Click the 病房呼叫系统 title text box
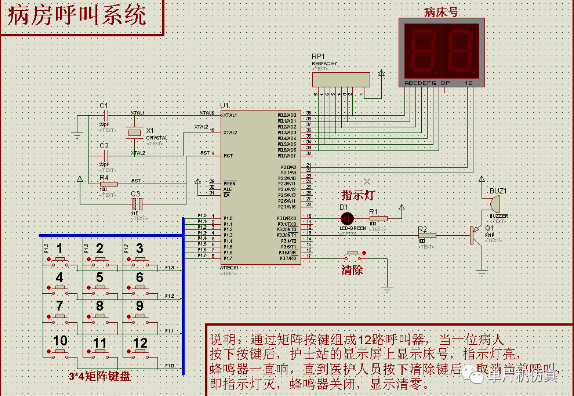The height and width of the screenshot is (396, 574). 81,18
